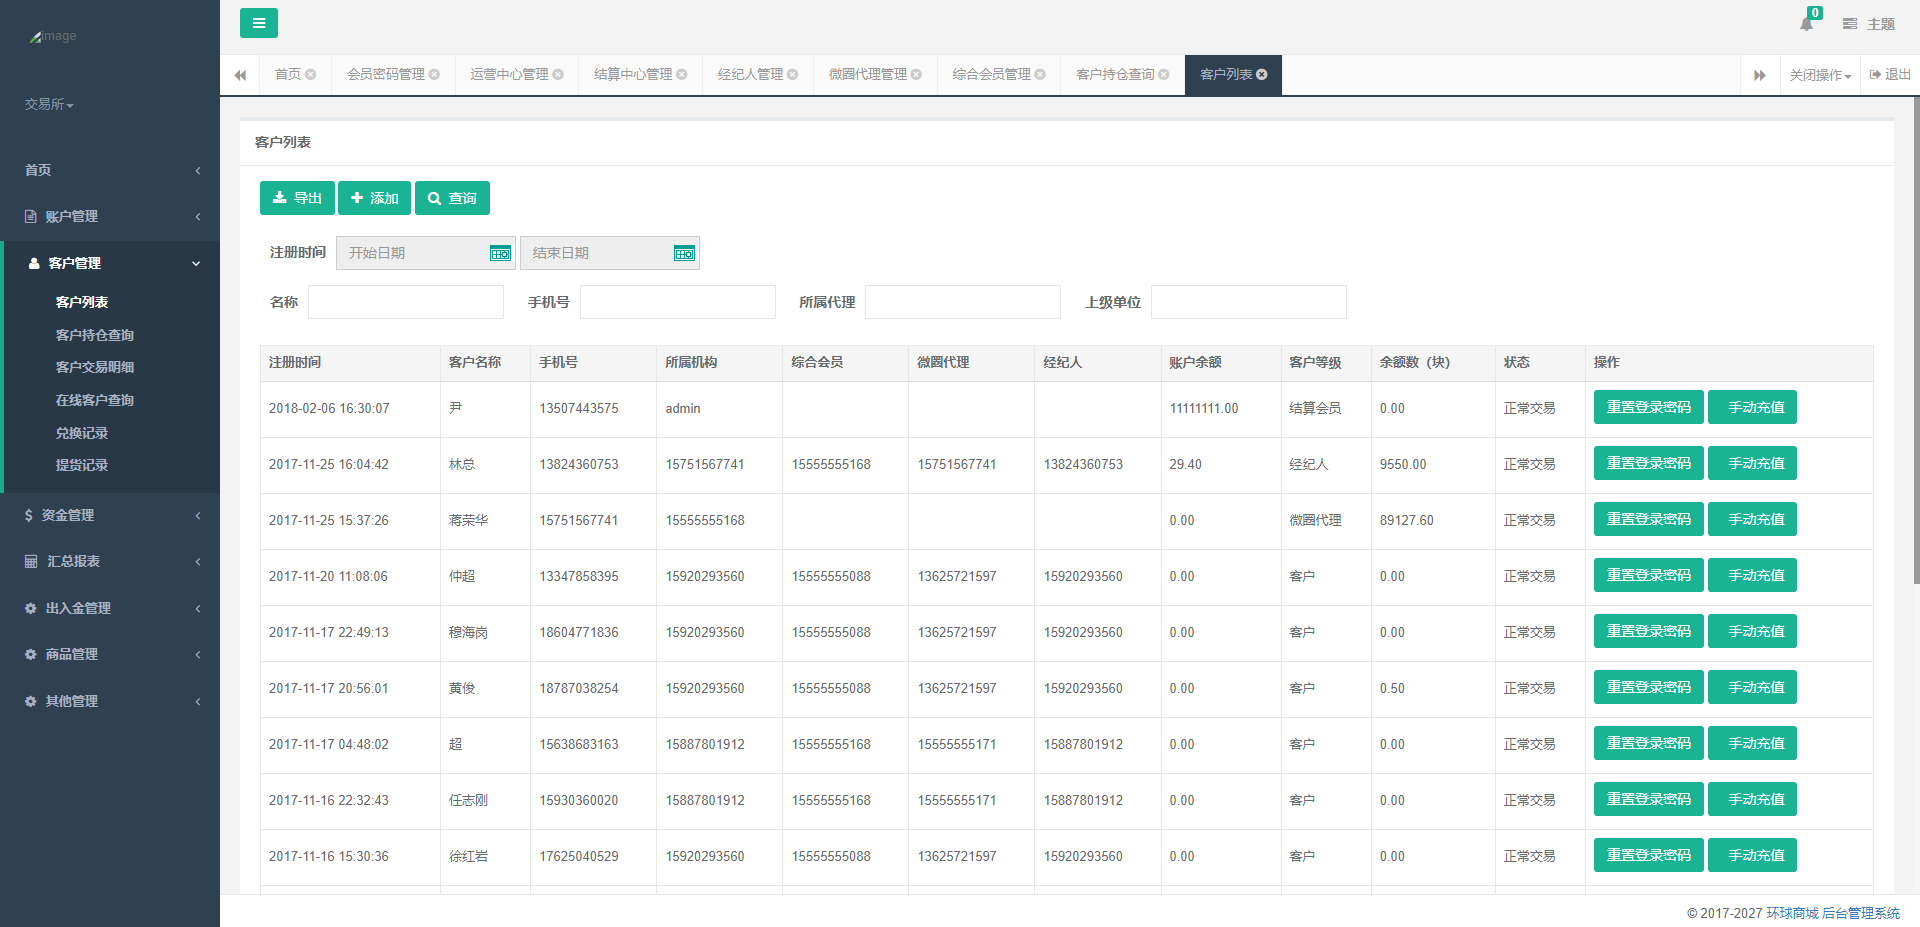The height and width of the screenshot is (927, 1920).
Task: Switch to the 结算中心管理 tab
Action: click(x=633, y=75)
